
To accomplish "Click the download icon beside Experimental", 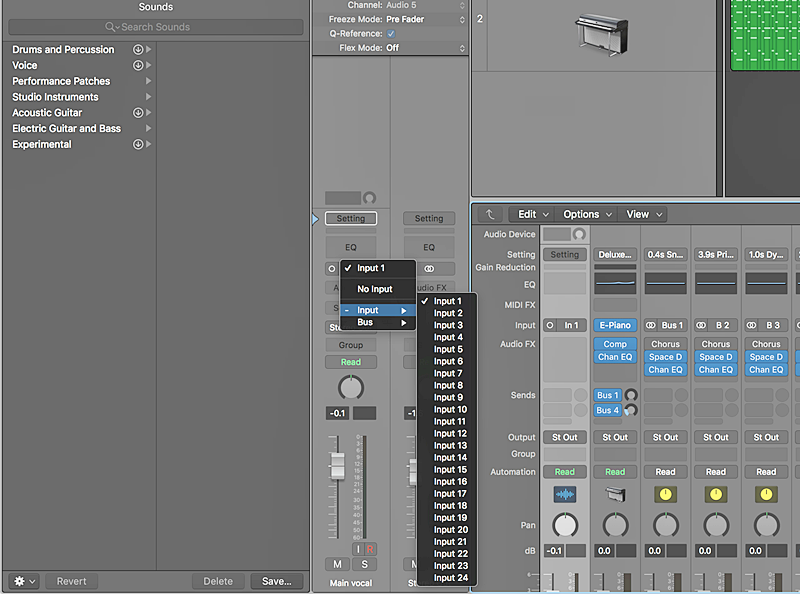I will click(x=138, y=144).
